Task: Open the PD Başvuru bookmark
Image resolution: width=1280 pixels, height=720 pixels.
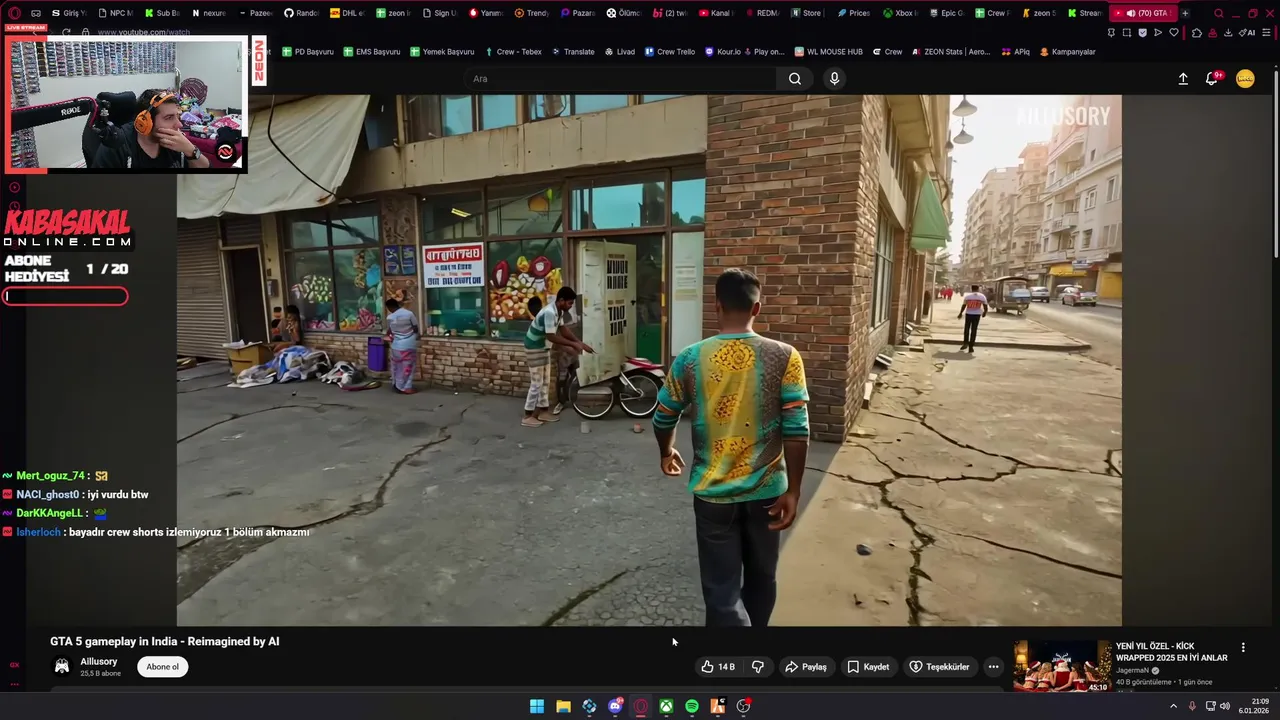Action: [x=308, y=51]
